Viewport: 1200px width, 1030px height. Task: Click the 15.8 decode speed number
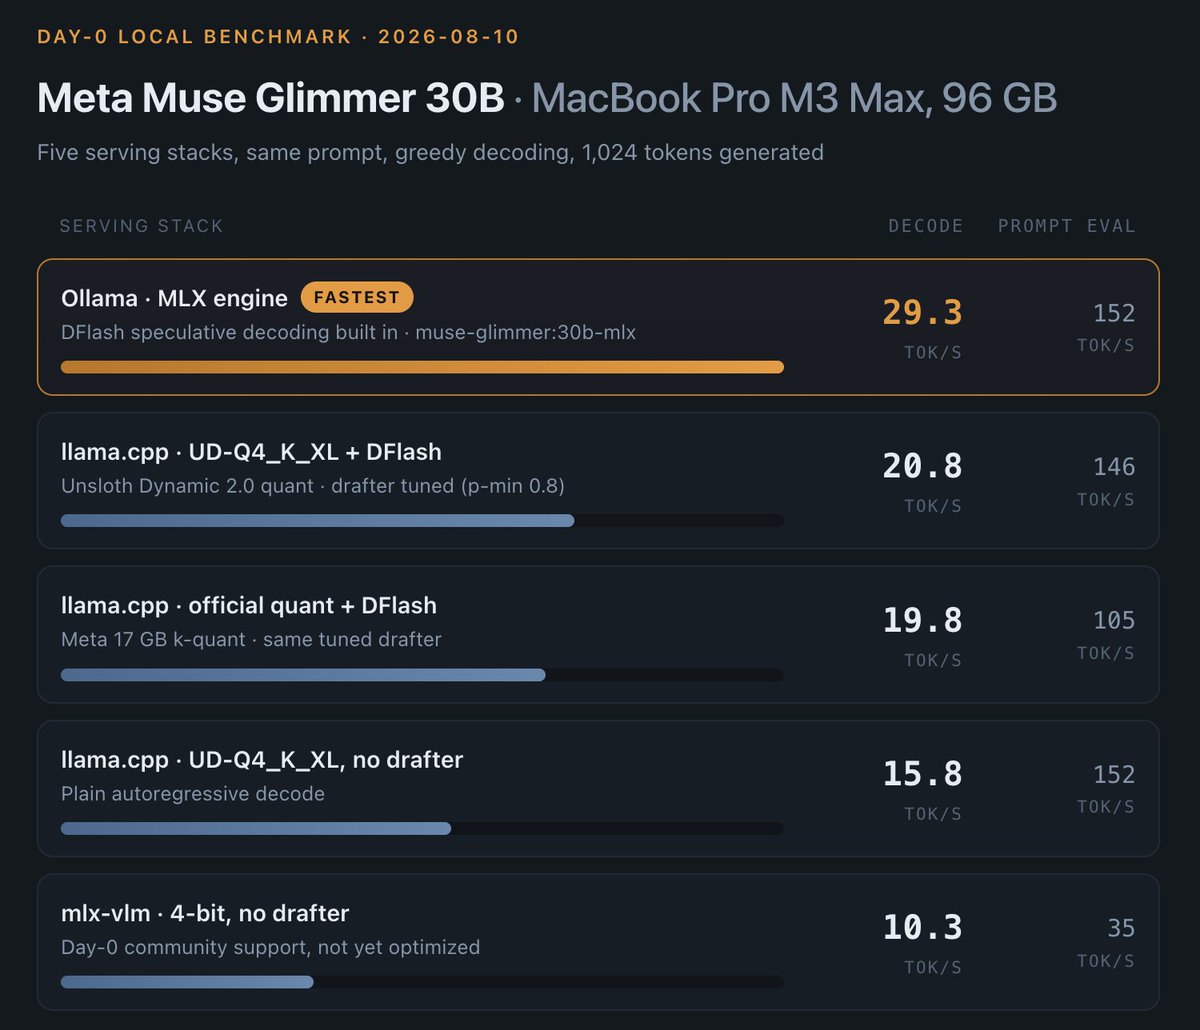click(x=922, y=774)
